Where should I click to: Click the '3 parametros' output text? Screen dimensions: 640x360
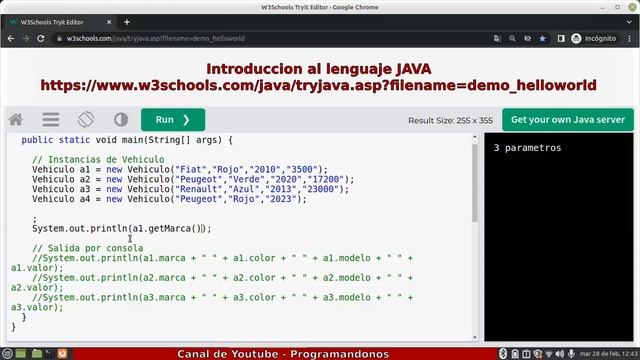click(x=527, y=148)
